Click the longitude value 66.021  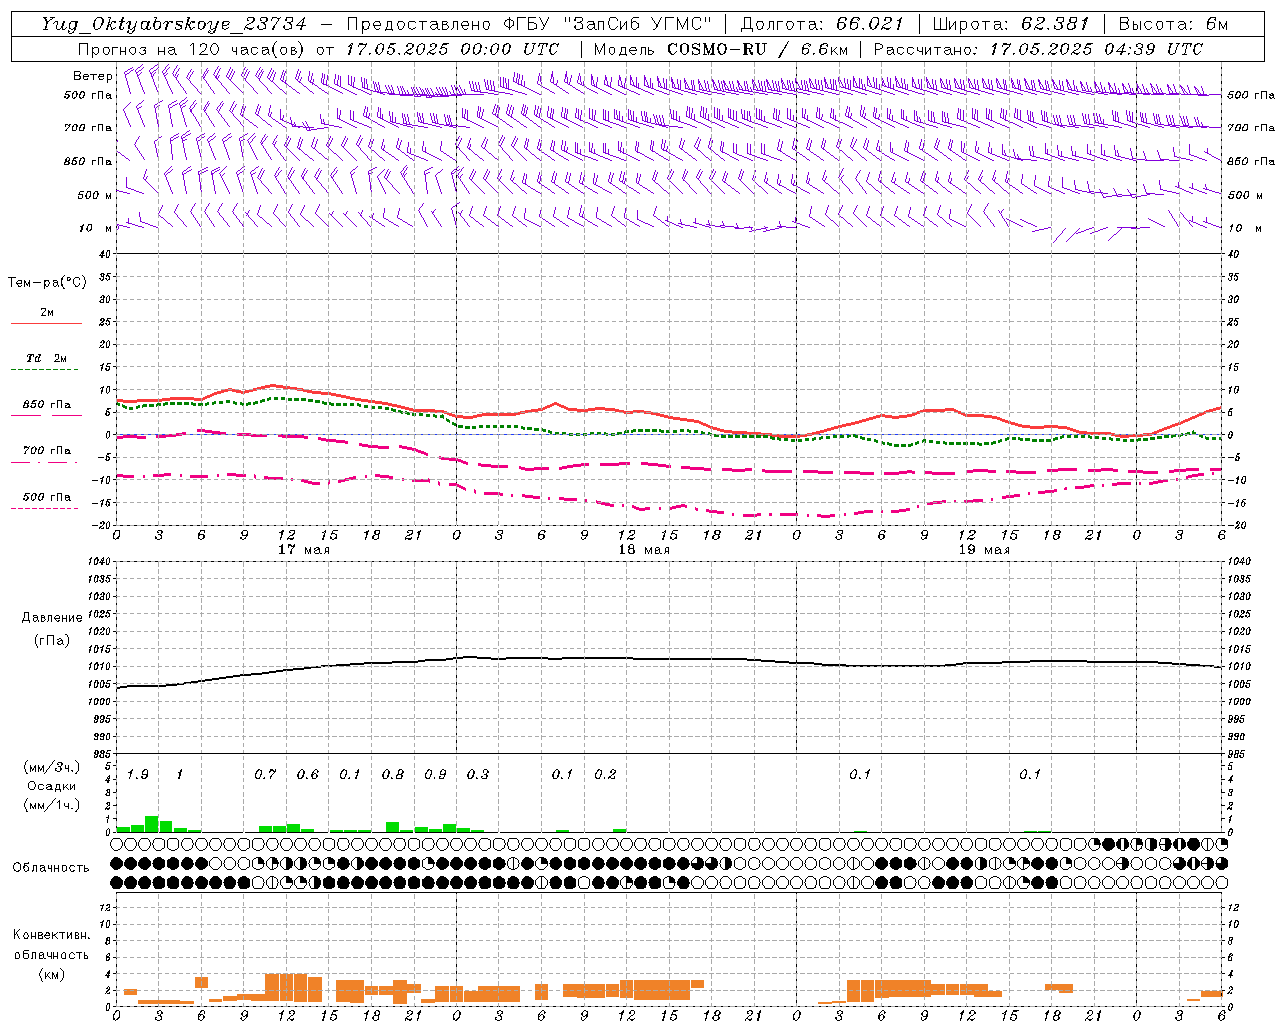click(869, 24)
